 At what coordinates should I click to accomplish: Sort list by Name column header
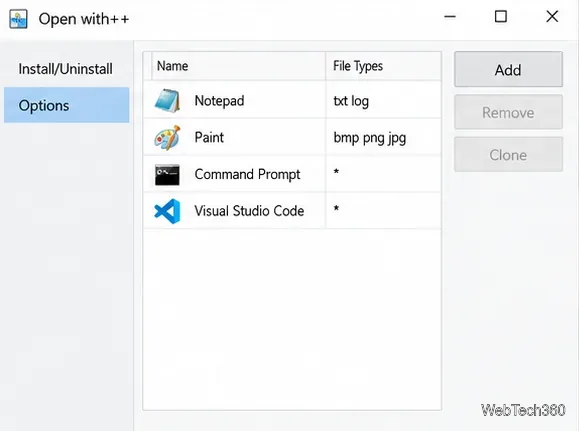[239, 66]
